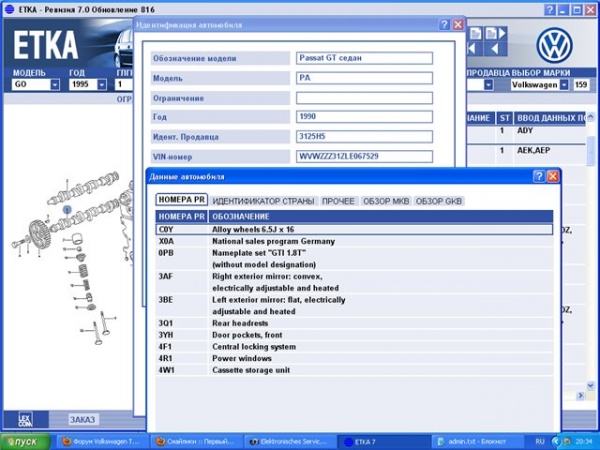Click help icon in Данные автомобиля dialog
Screen dimensions: 600x450
[538, 176]
